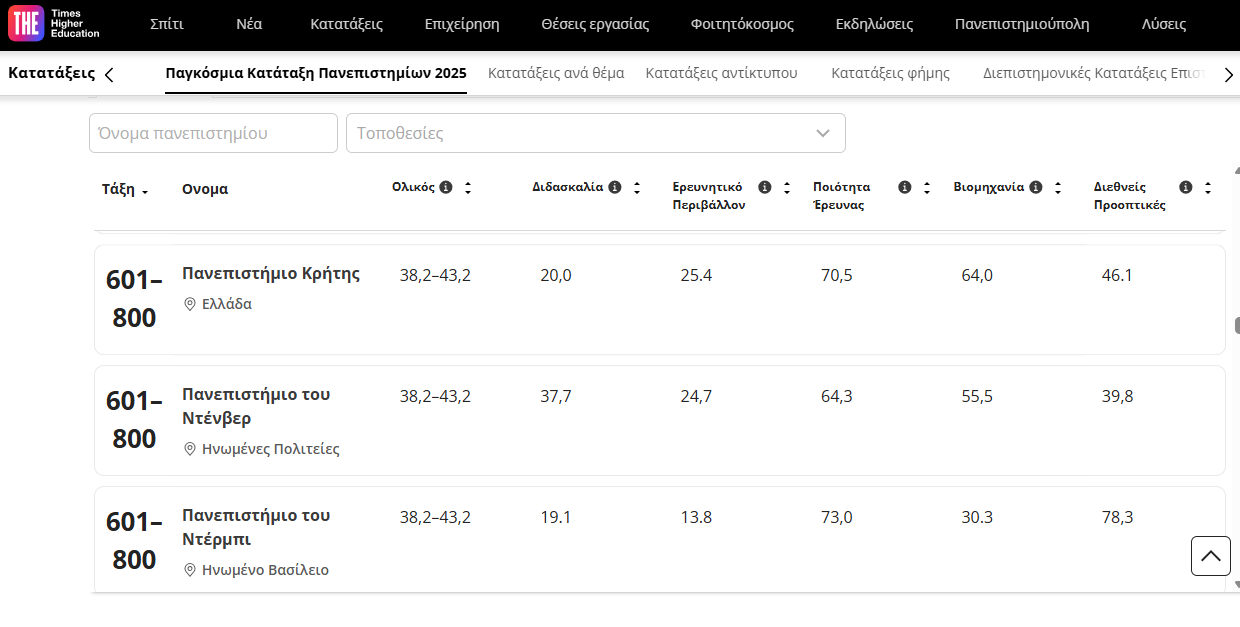Toggle sort order on Βιομηχανία column
1240x627 pixels.
pos(1058,188)
